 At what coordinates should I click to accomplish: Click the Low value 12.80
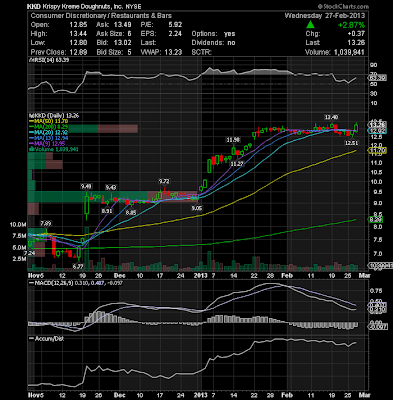coord(78,43)
